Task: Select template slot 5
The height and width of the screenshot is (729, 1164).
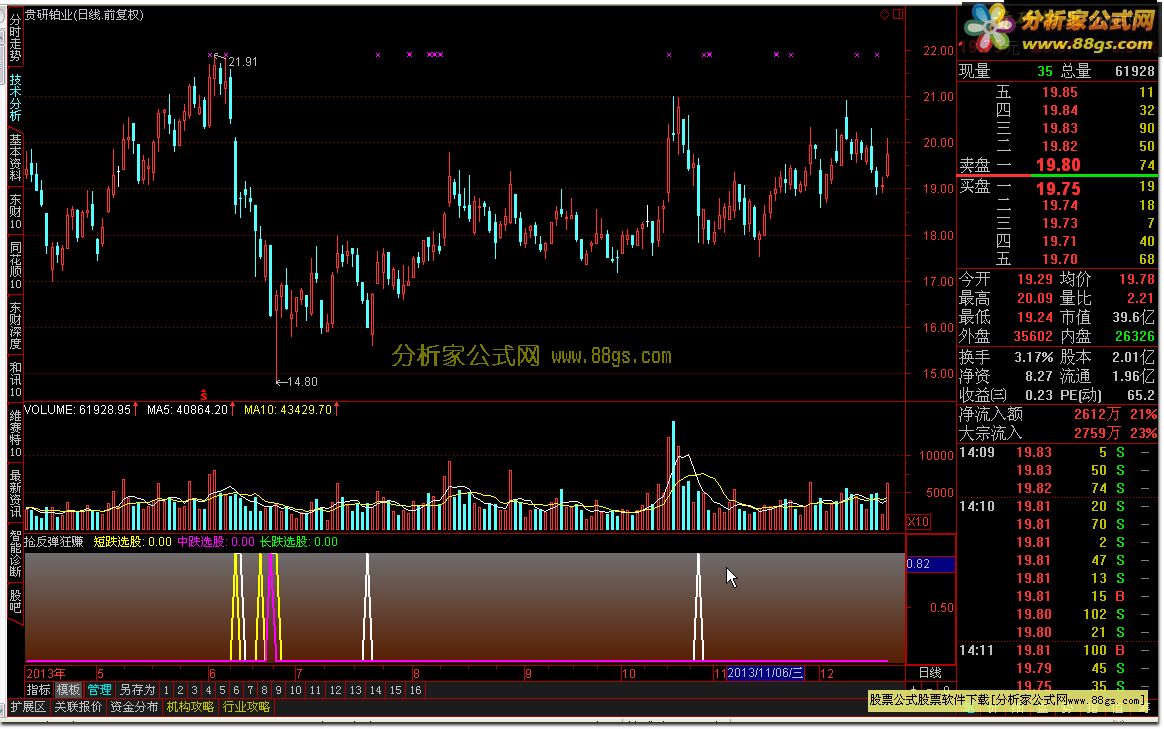Action: point(222,690)
